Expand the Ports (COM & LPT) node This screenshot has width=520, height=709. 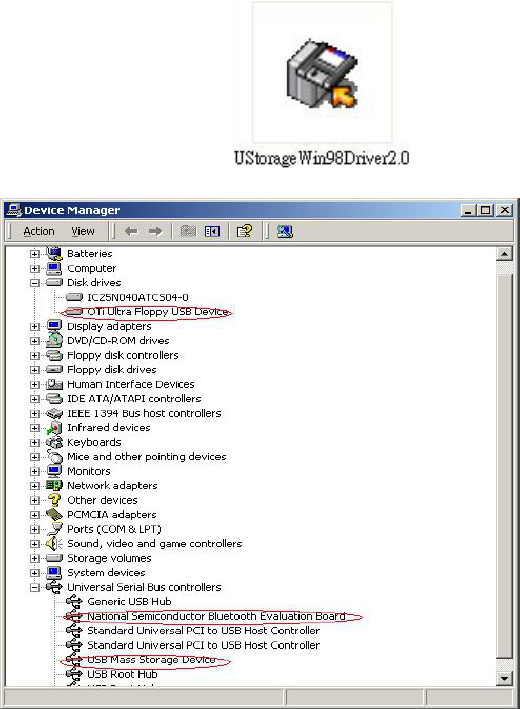35,529
